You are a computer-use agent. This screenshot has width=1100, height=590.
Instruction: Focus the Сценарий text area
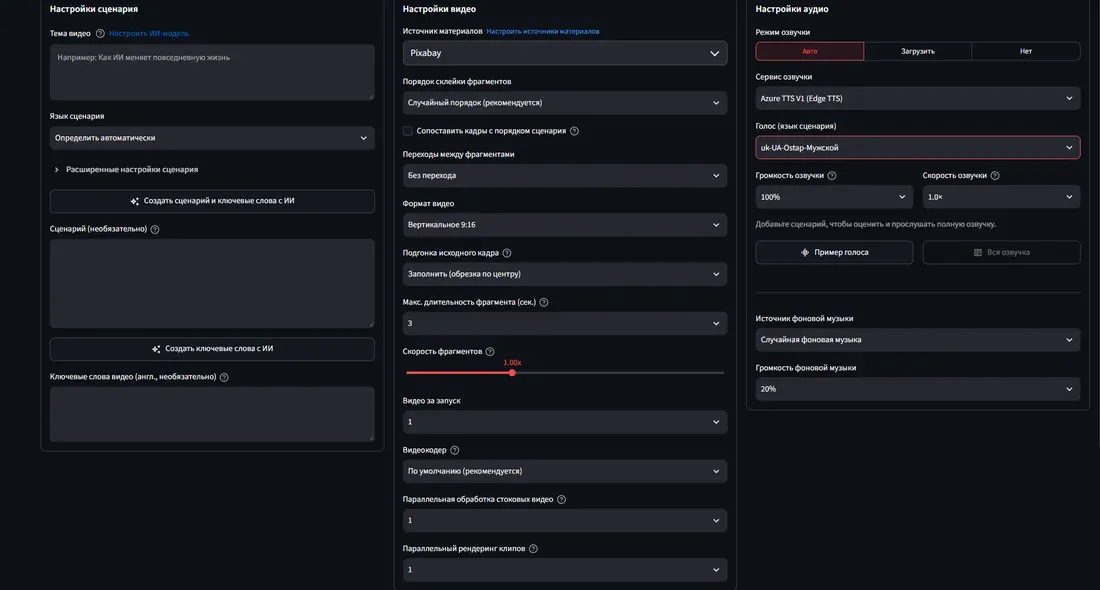tap(212, 283)
